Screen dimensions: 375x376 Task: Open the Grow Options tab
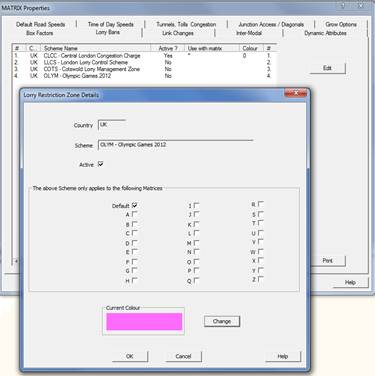(341, 24)
